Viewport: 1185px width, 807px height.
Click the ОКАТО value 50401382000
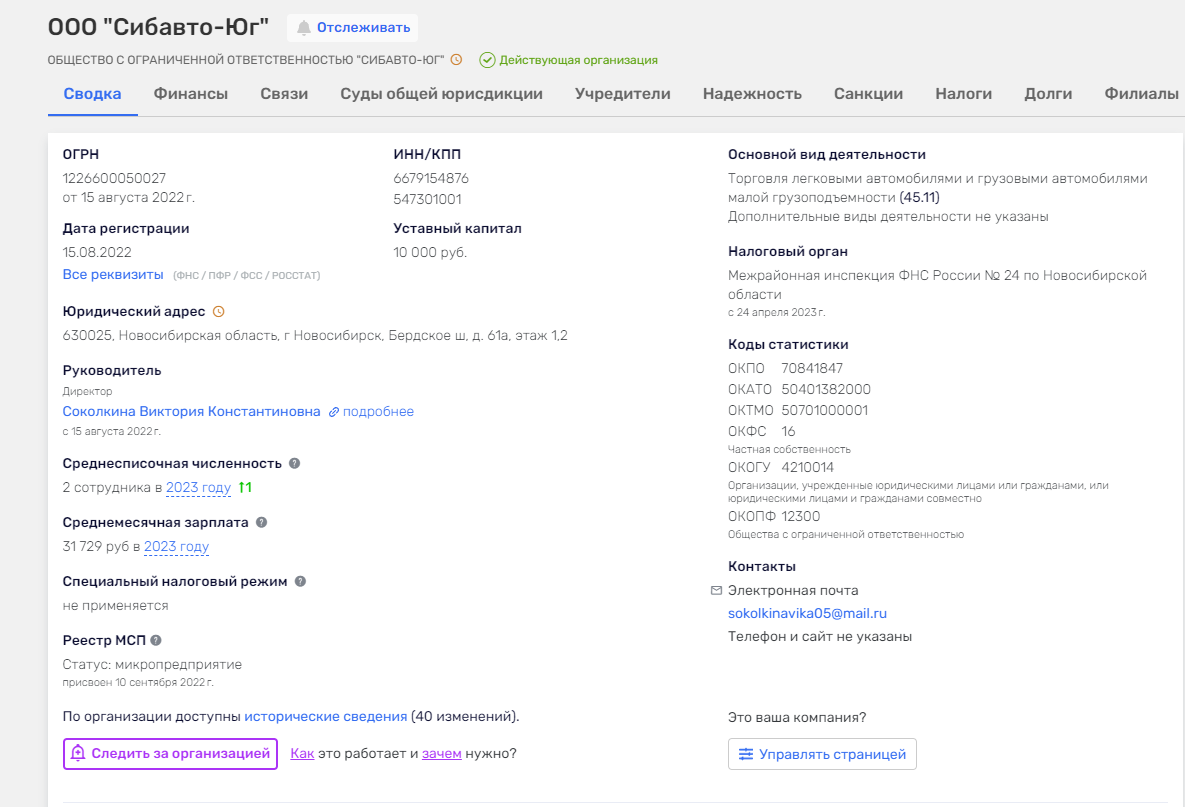coord(826,390)
